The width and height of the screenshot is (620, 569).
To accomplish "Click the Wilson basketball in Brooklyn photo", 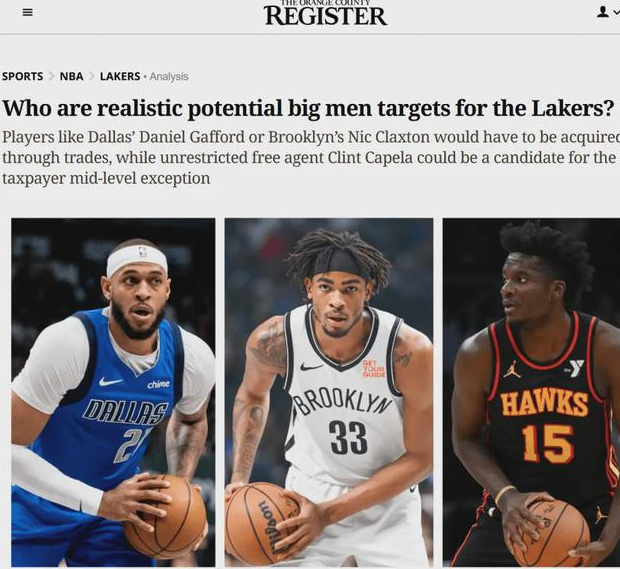I will click(x=262, y=523).
